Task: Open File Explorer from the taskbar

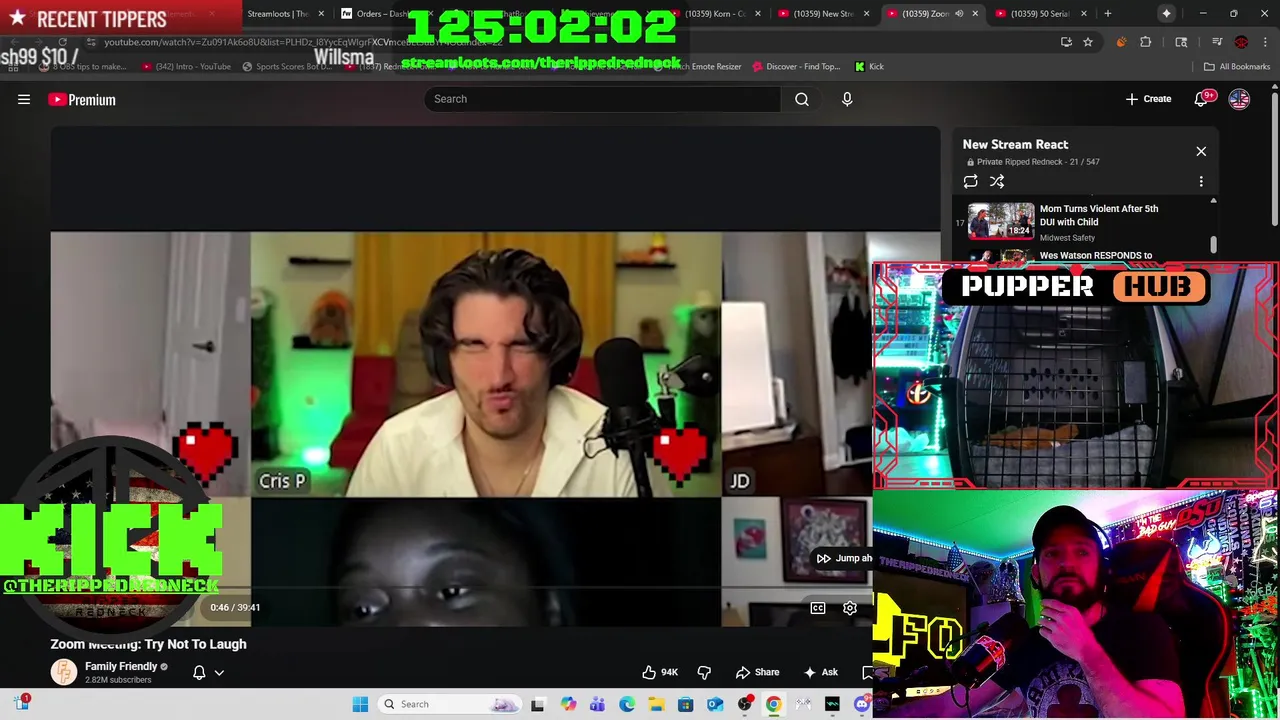Action: click(656, 704)
